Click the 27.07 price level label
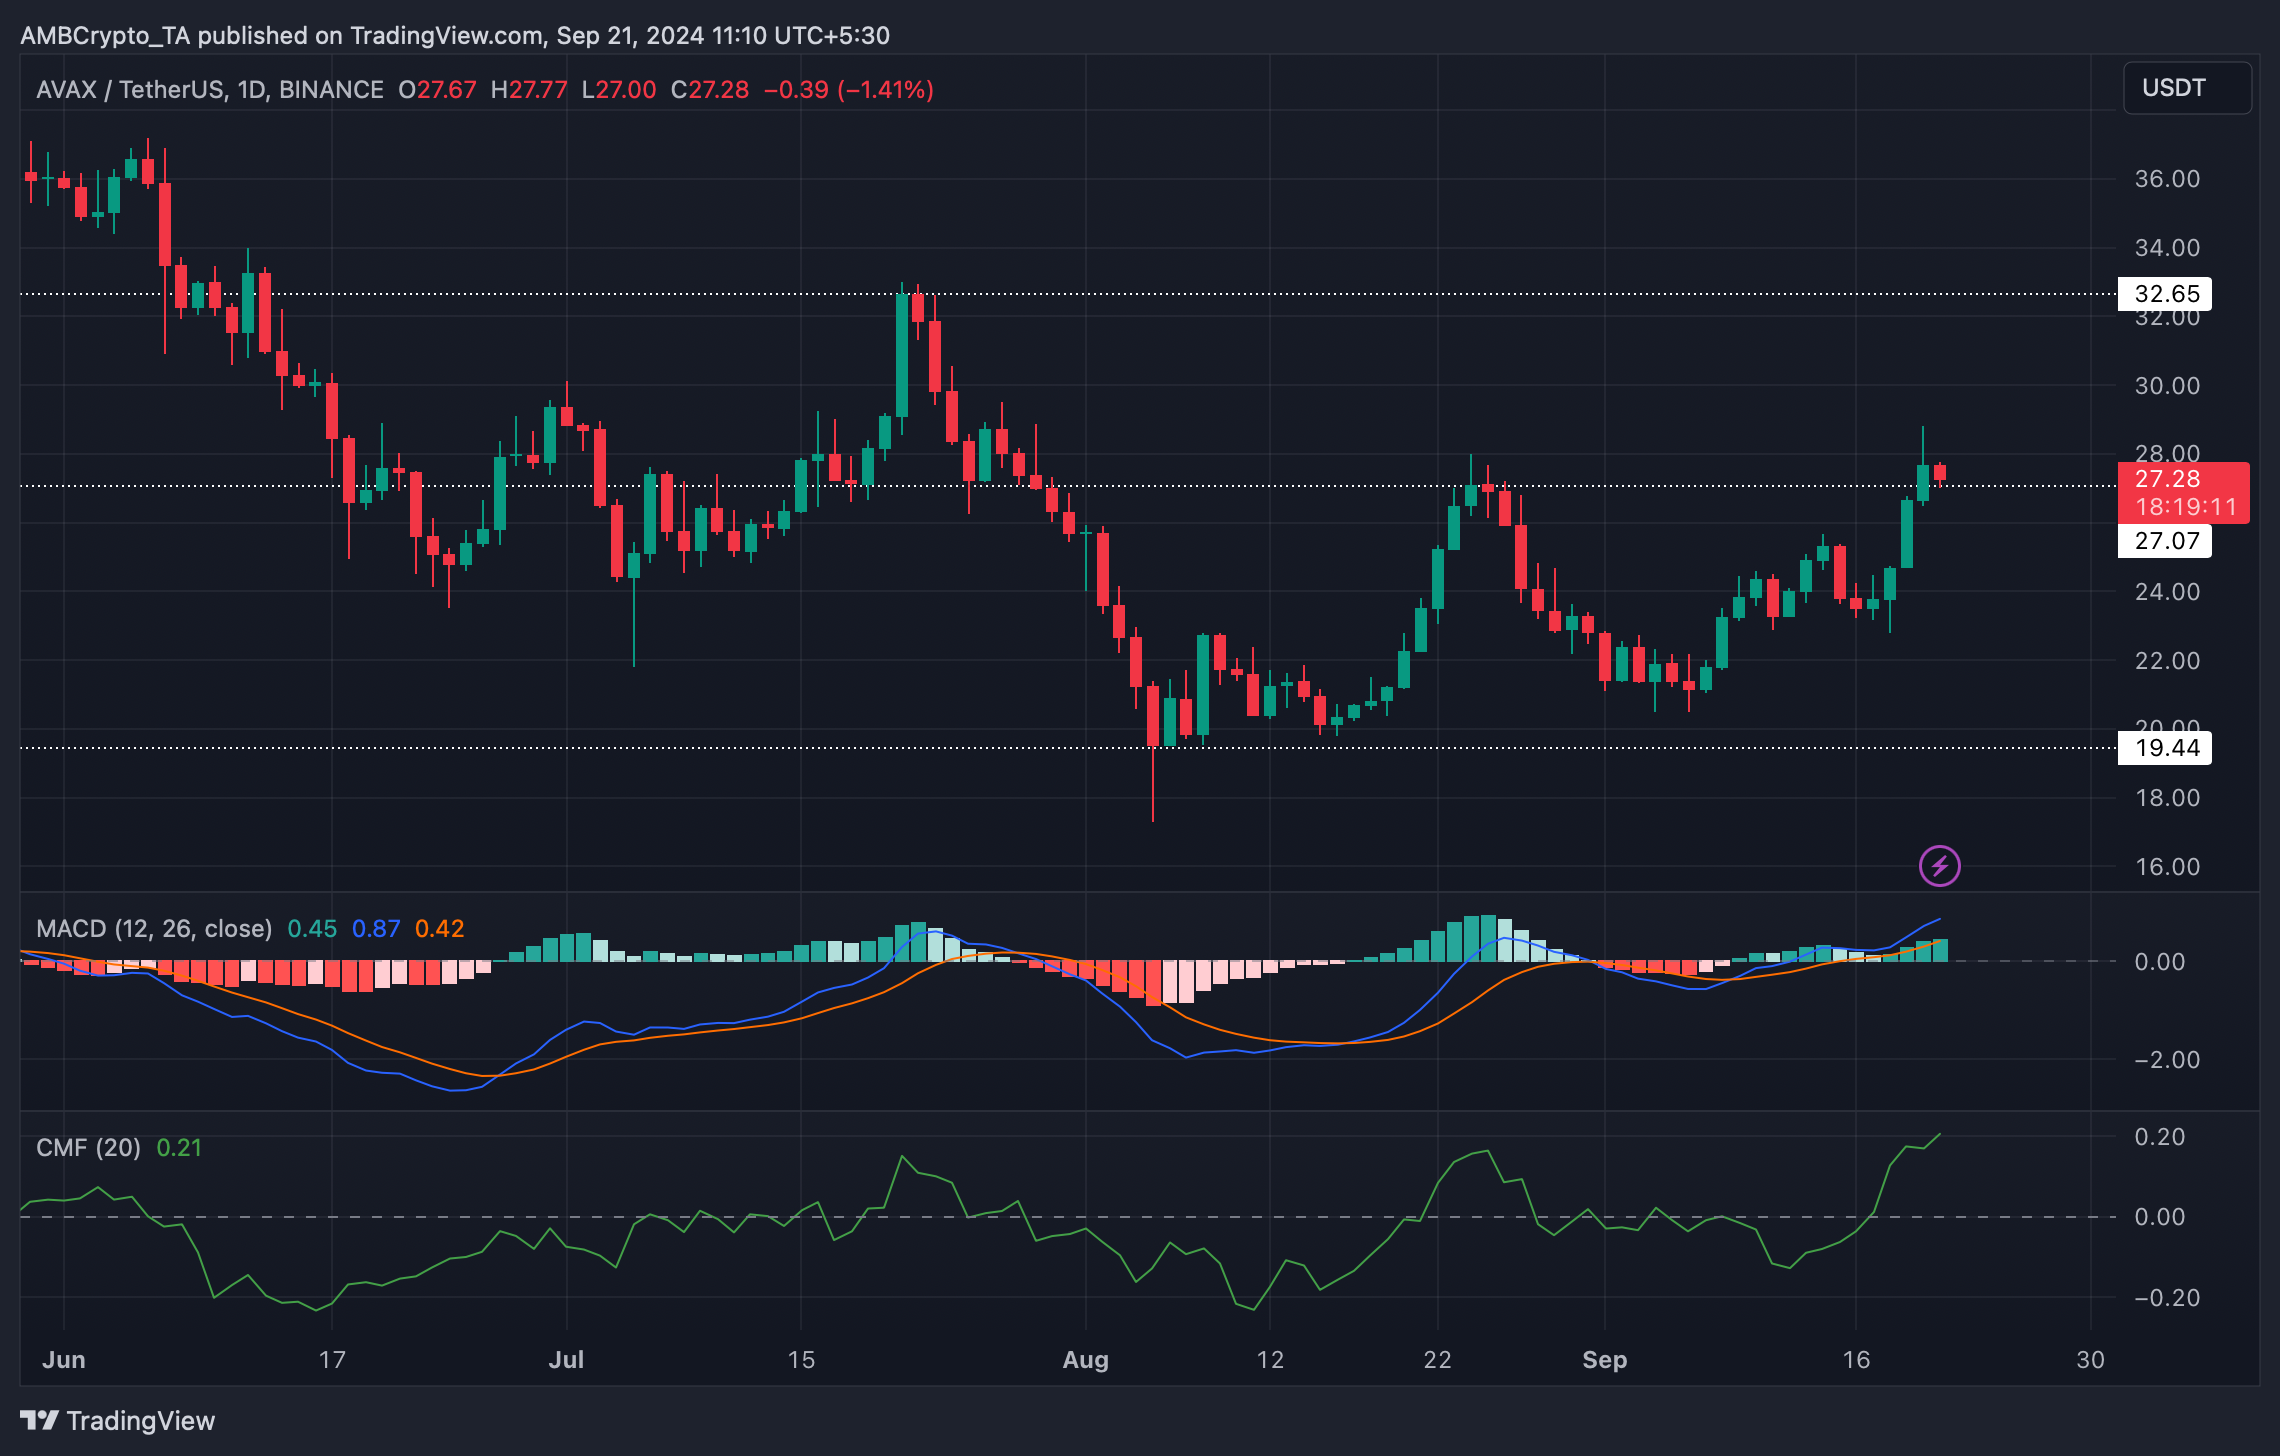 click(x=2166, y=541)
